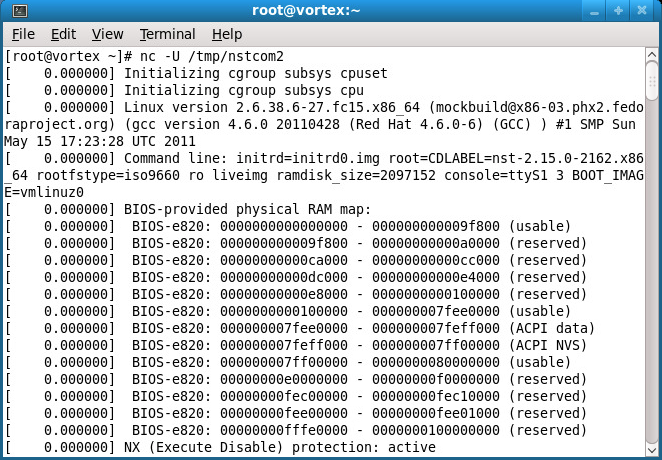
Task: Click the text '(Red Hat 4.6.0-6)'
Action: [x=415, y=124]
